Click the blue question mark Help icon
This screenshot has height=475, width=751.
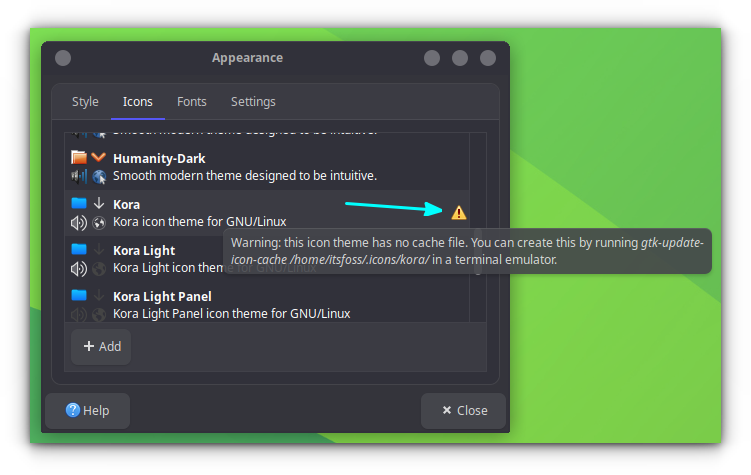point(73,410)
